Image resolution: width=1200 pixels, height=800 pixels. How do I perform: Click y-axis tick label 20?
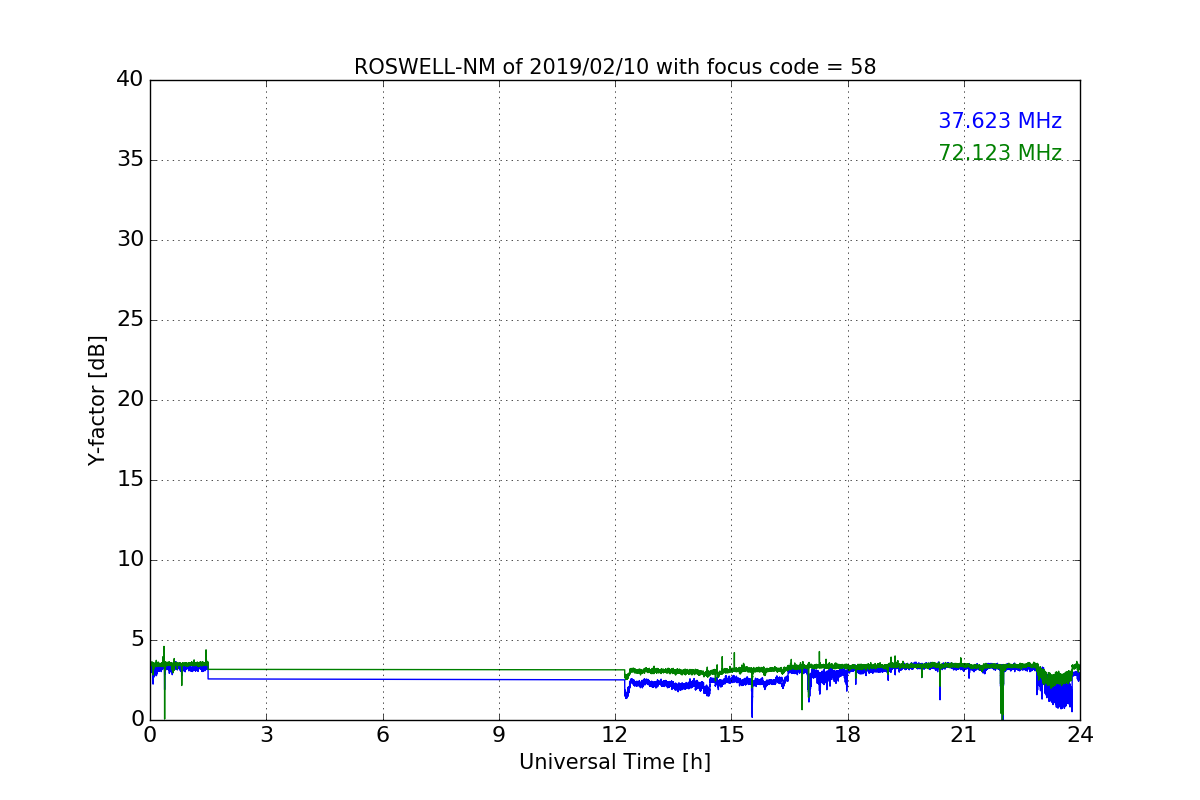(x=130, y=400)
